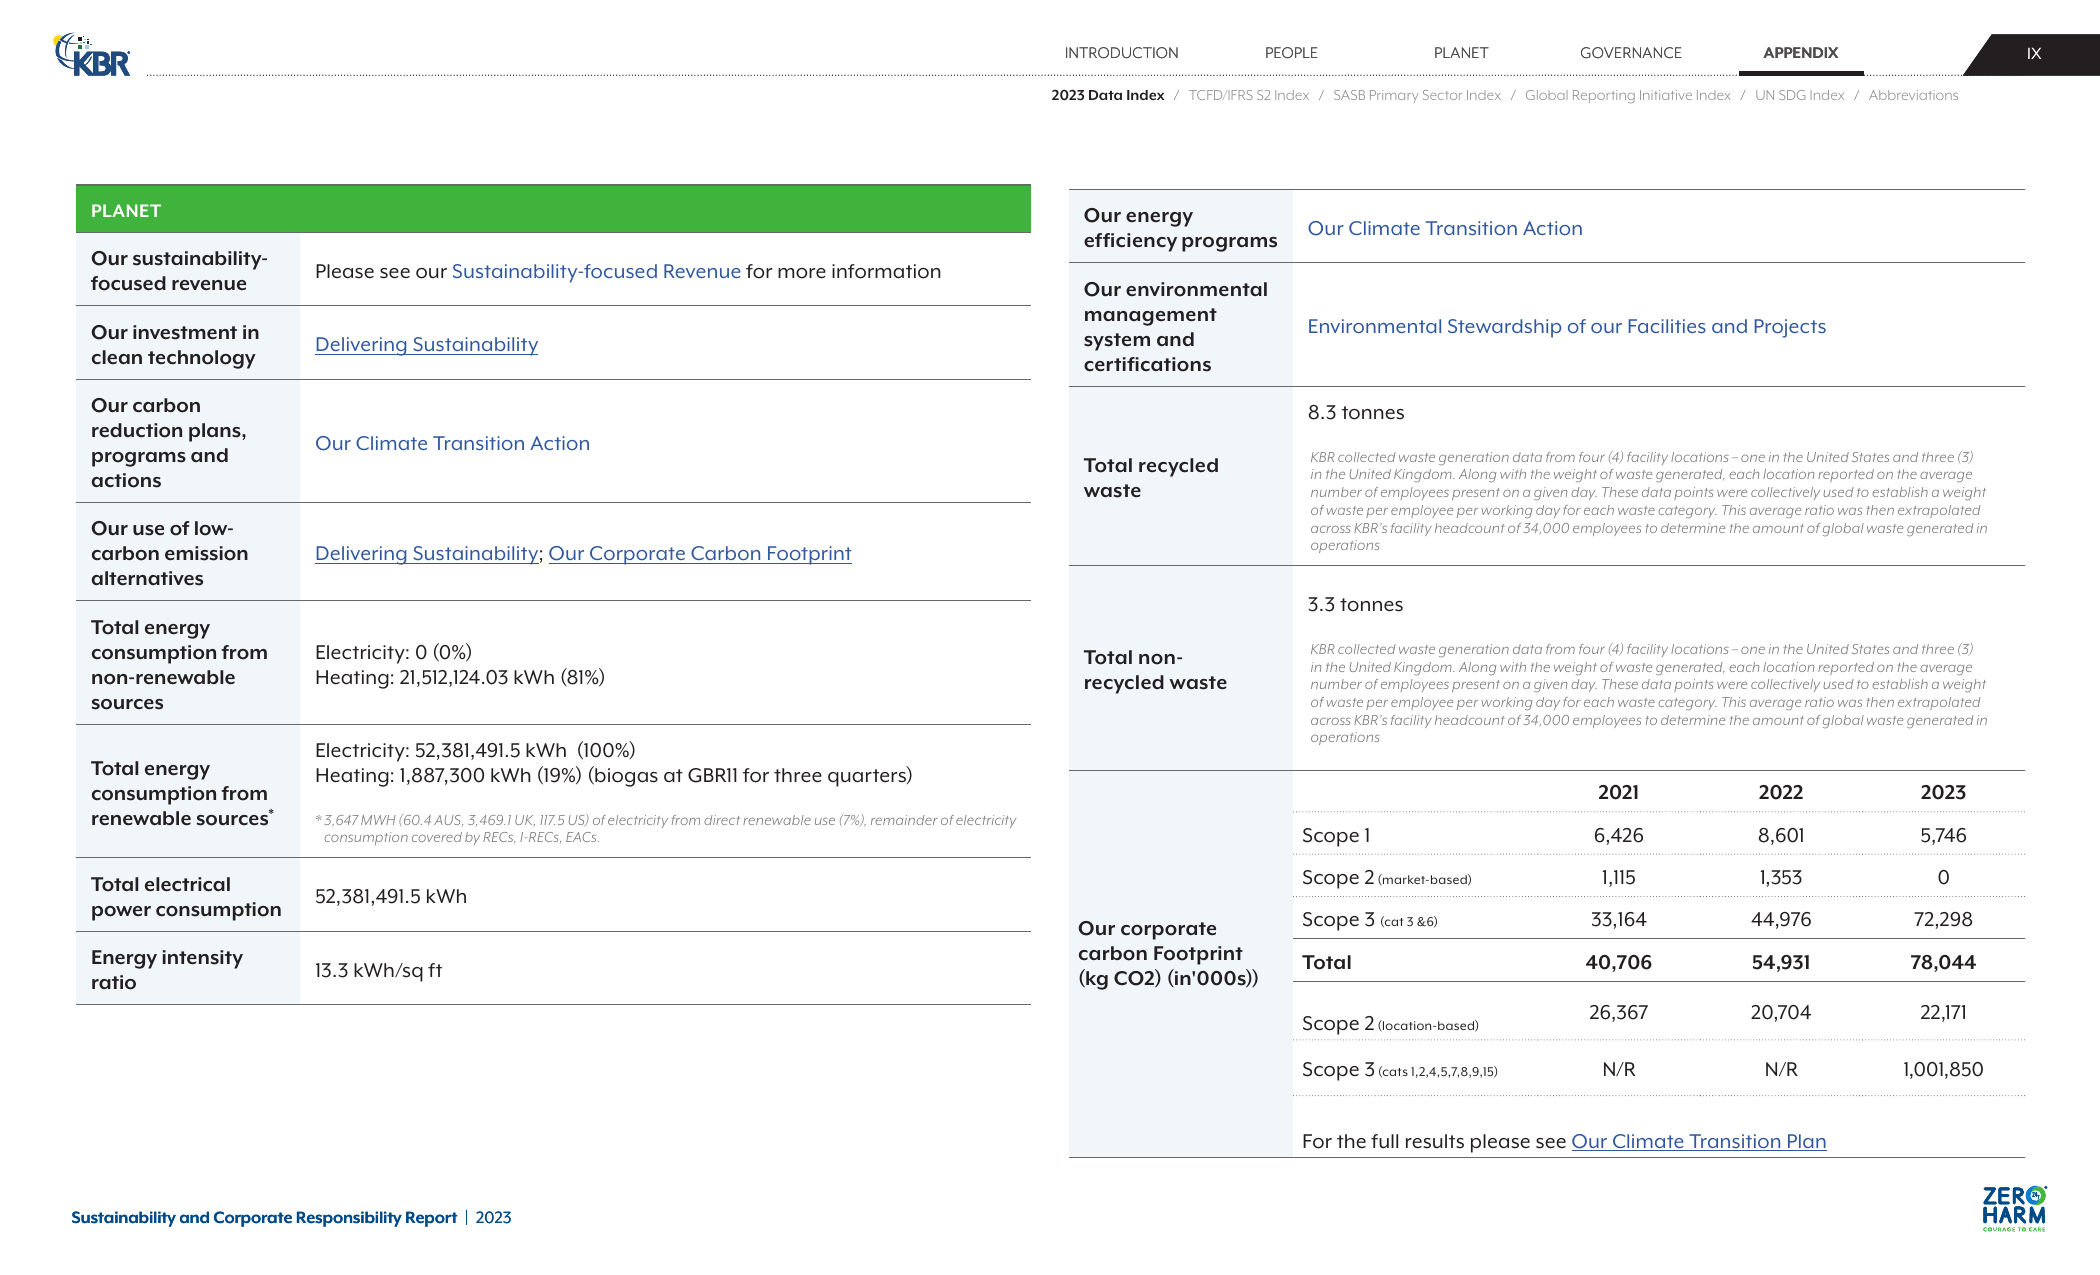Open the Introduction tab

pos(1121,53)
